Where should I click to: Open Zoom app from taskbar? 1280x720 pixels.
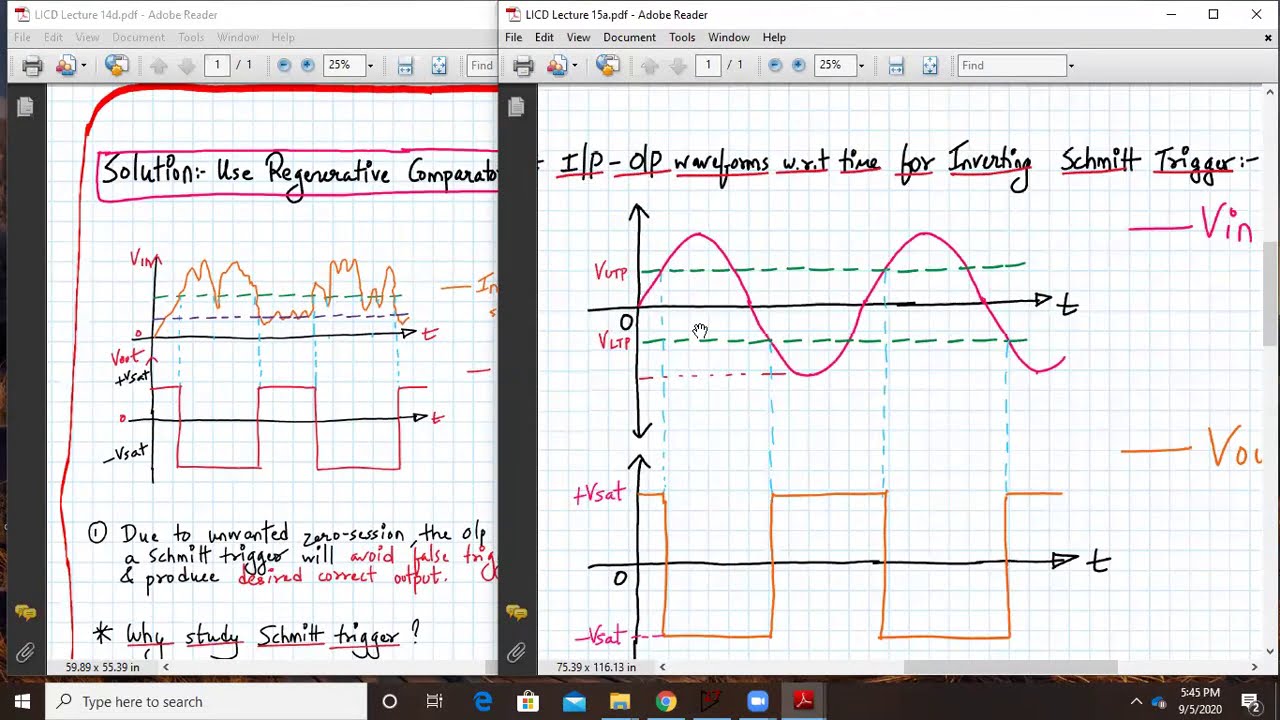click(x=757, y=701)
